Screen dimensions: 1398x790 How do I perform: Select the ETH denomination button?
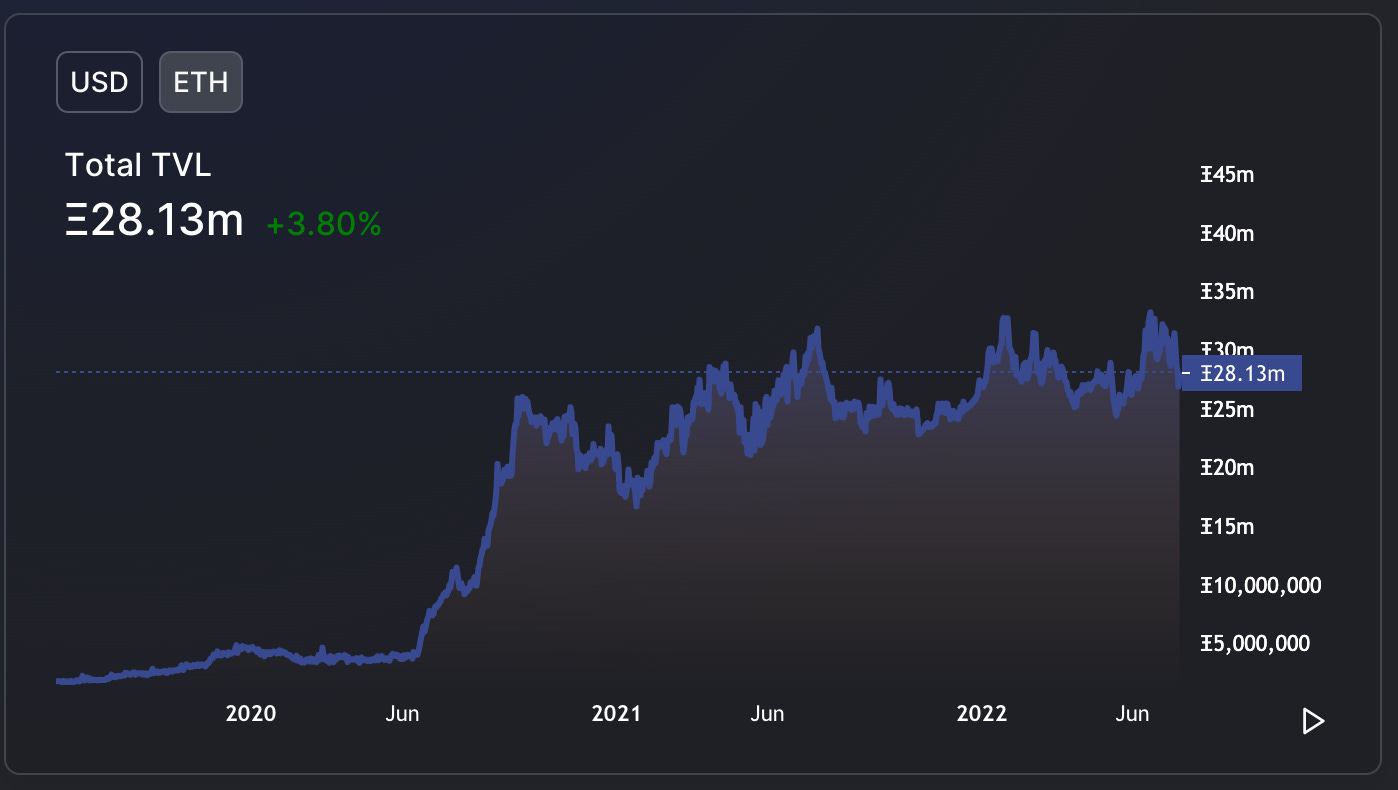201,82
